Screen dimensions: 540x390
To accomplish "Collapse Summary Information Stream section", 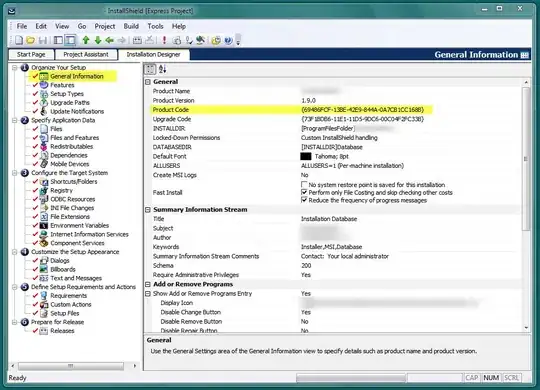I will [x=148, y=209].
